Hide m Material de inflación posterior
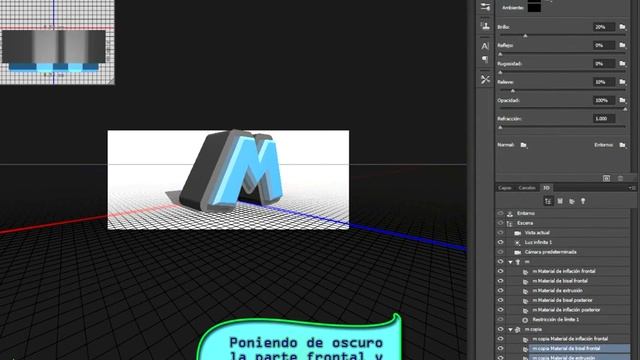Screen dimensions: 640x360 click(x=500, y=310)
